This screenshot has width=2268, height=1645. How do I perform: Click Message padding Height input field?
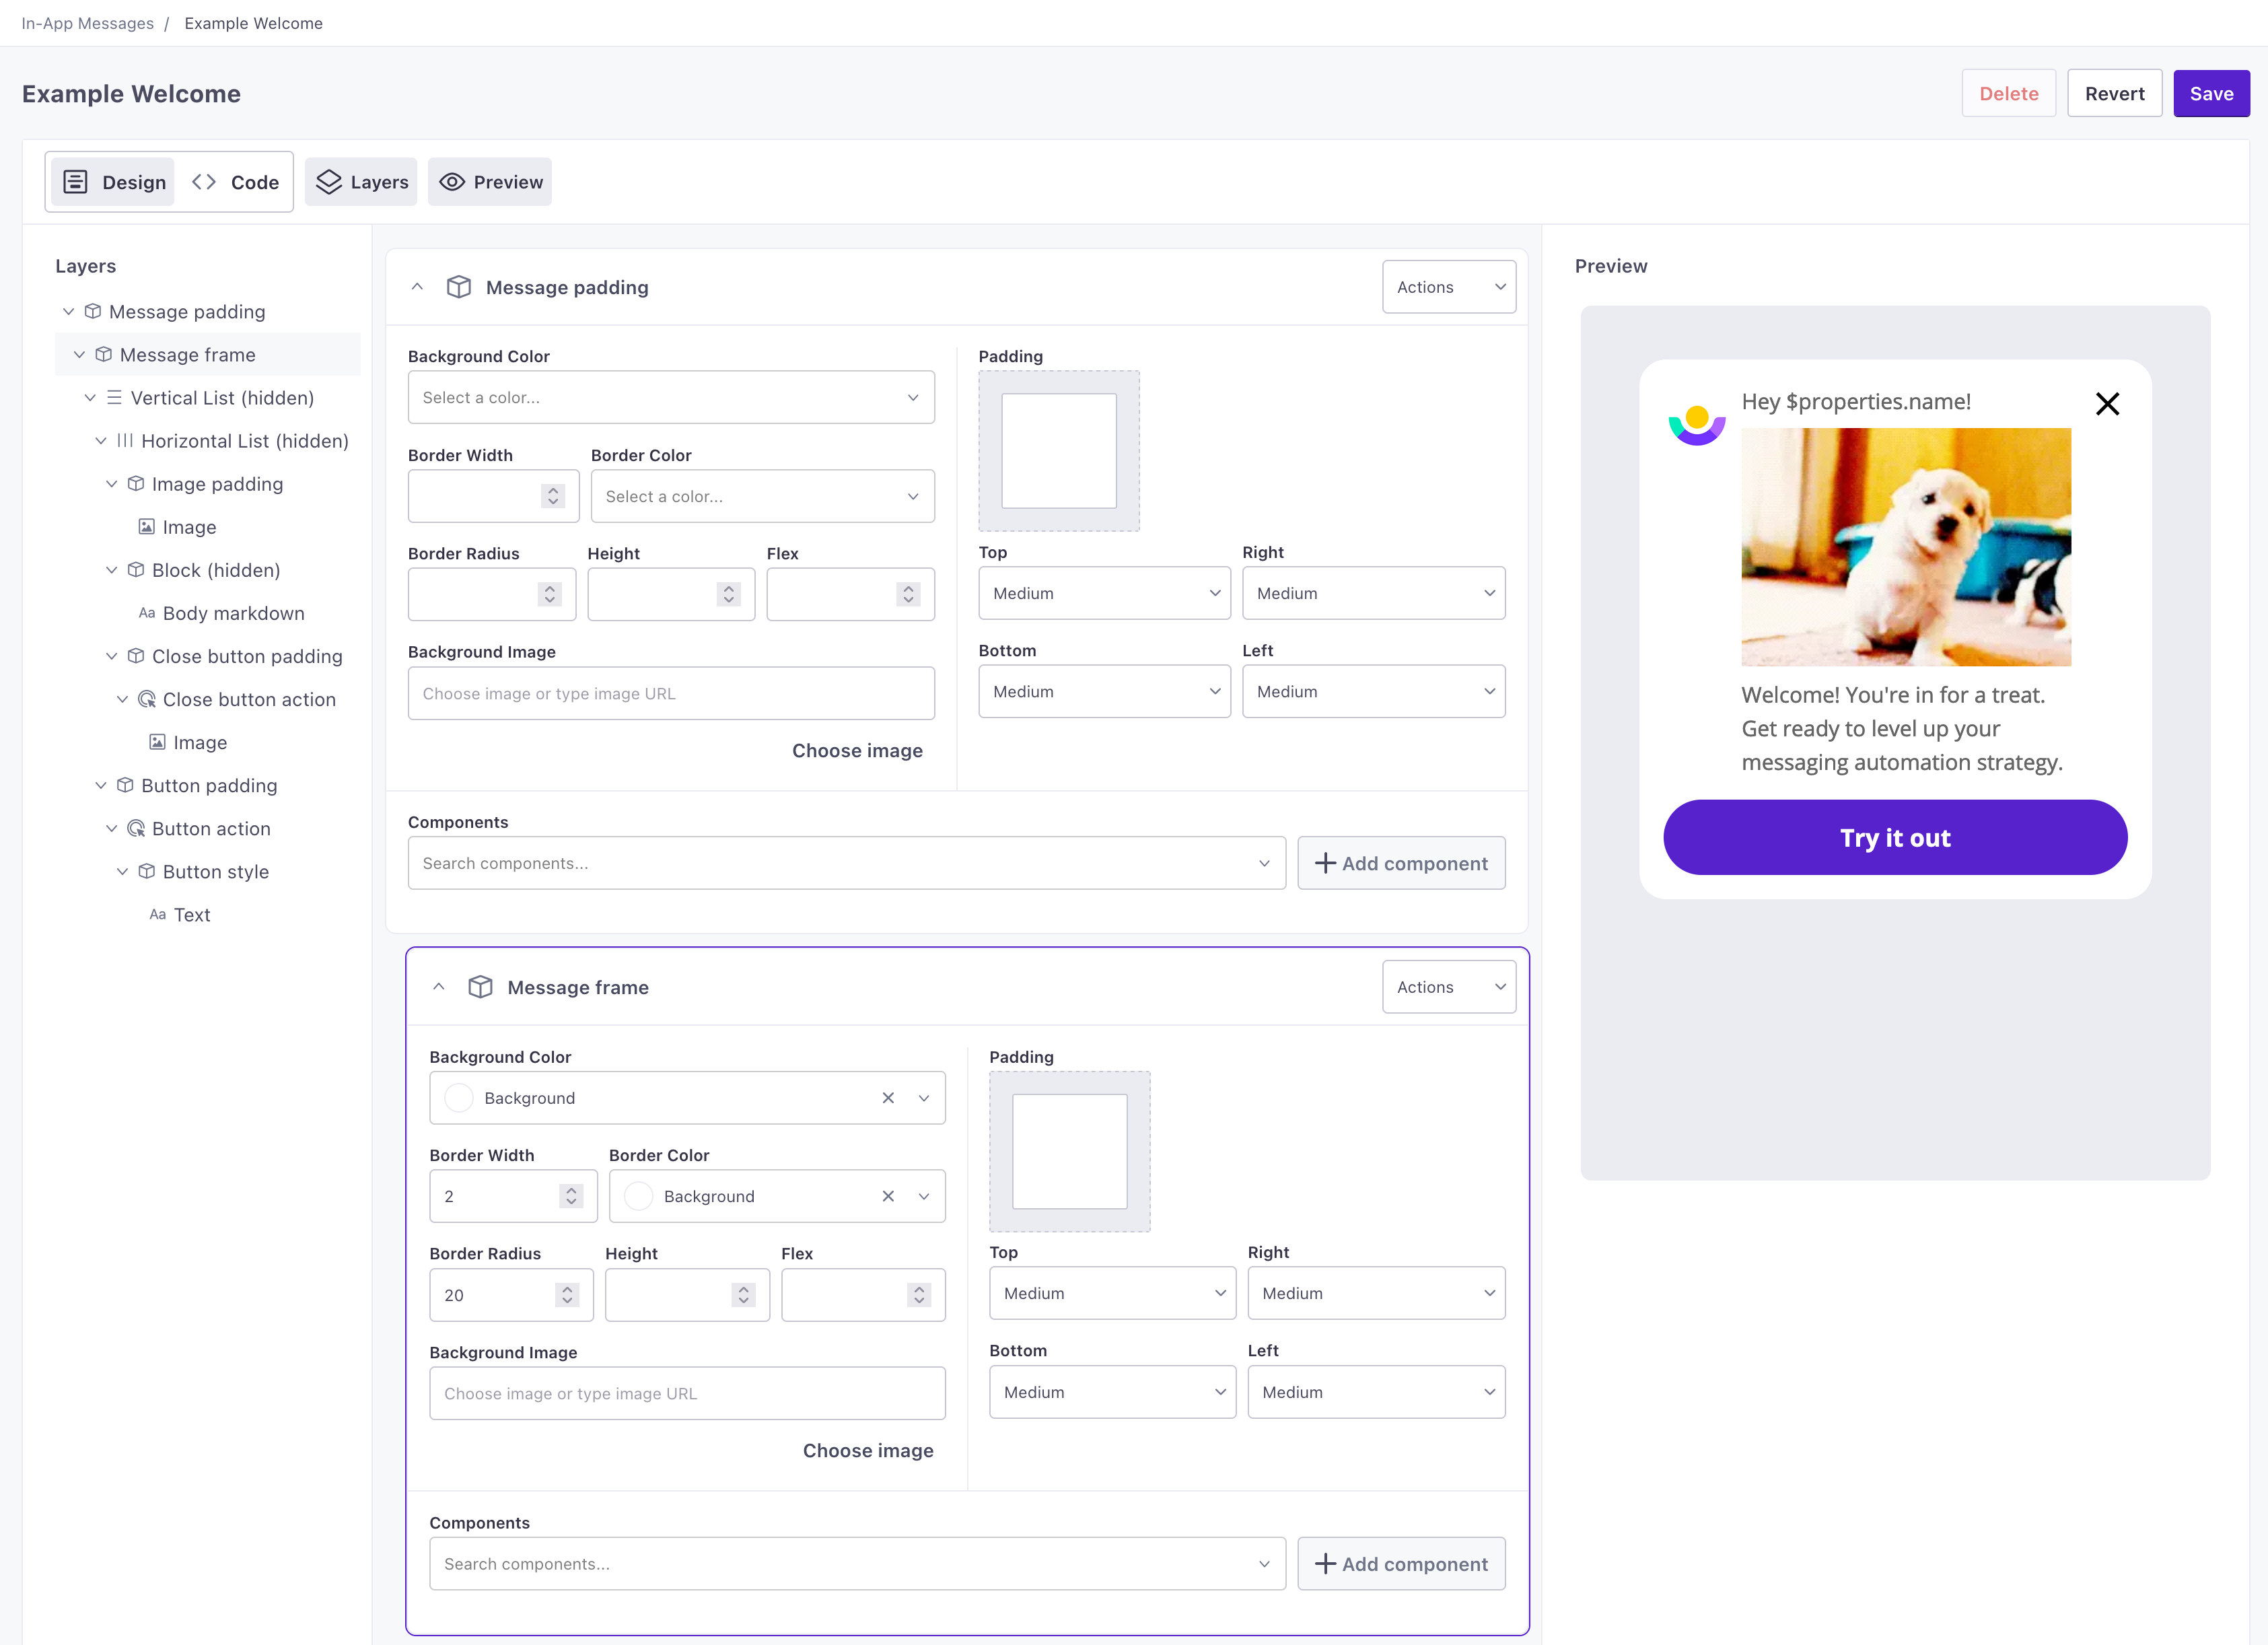click(x=671, y=594)
